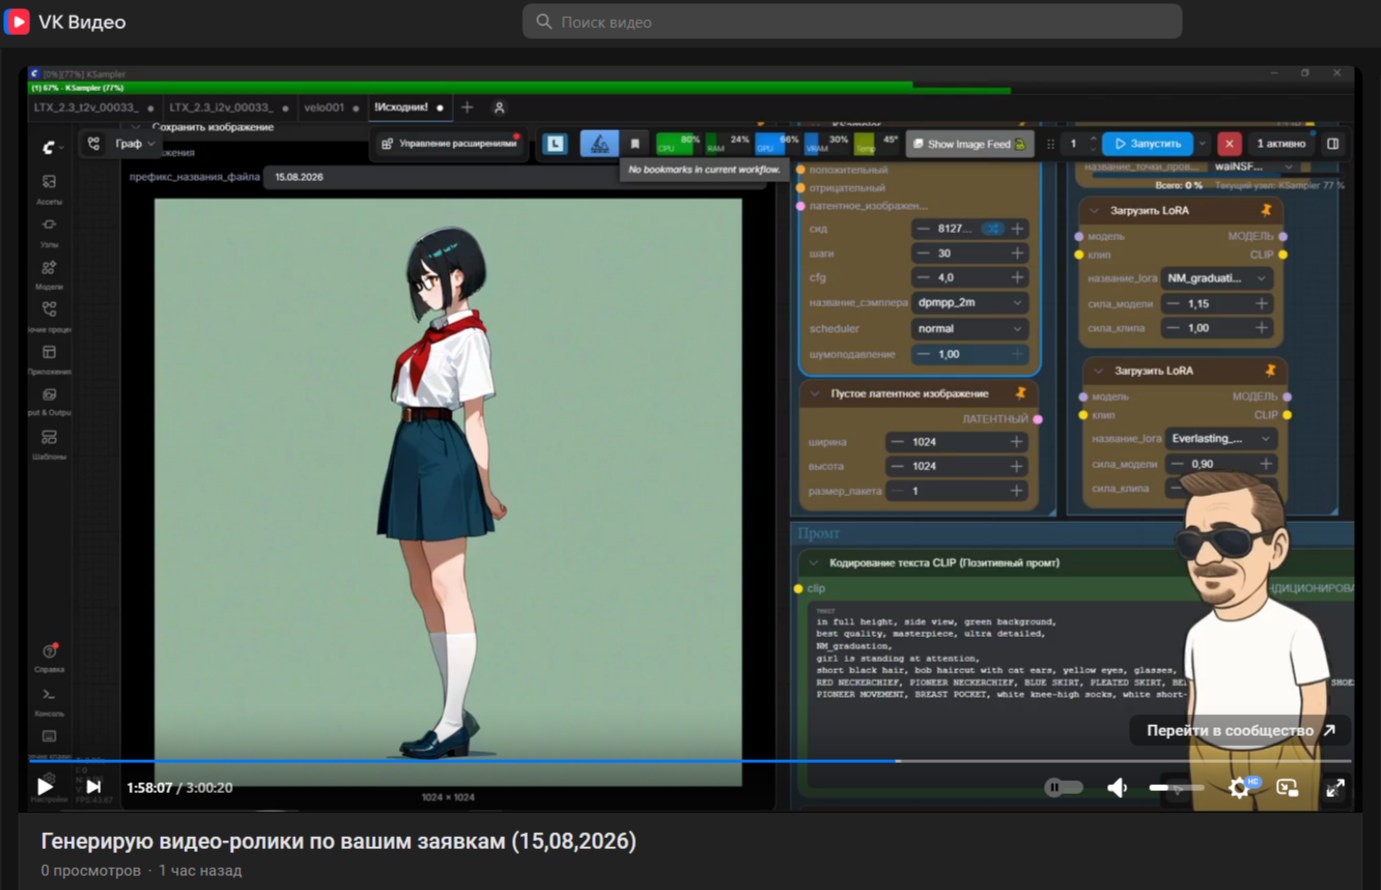This screenshot has width=1381, height=890.
Task: Open название_lora NM_graduati... dropdown
Action: 1216,278
